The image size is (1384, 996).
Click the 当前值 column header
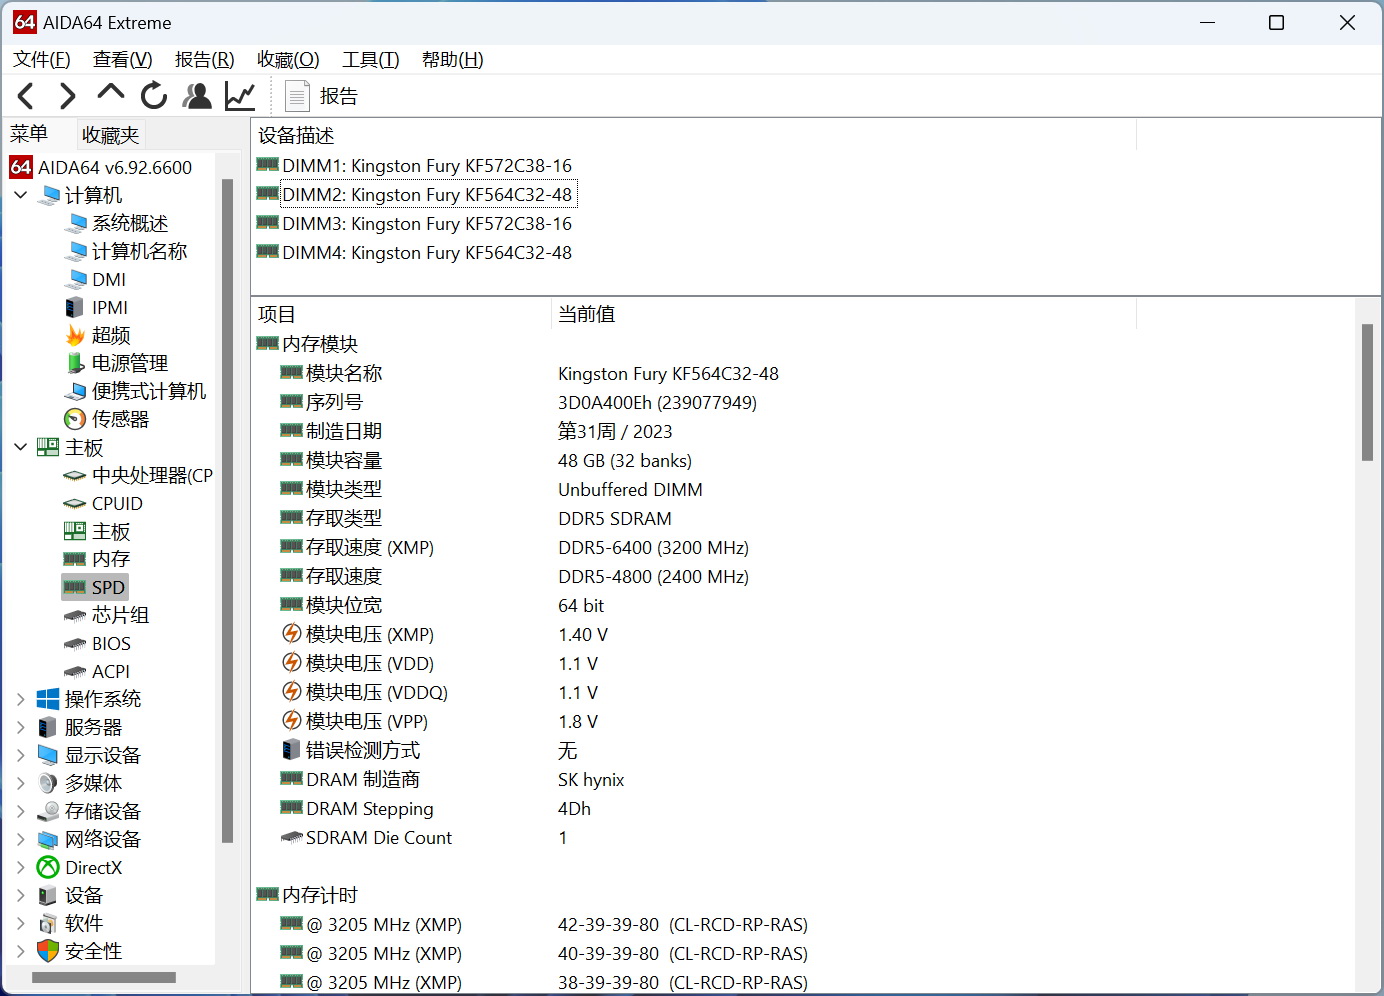[843, 314]
